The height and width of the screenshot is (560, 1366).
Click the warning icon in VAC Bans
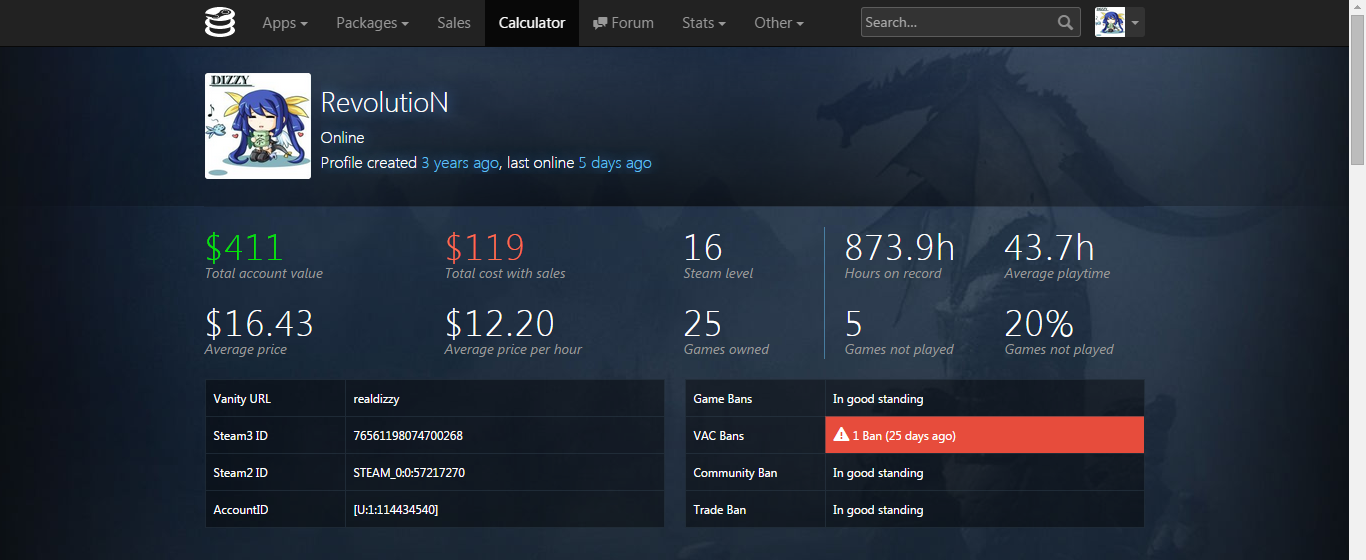click(841, 435)
